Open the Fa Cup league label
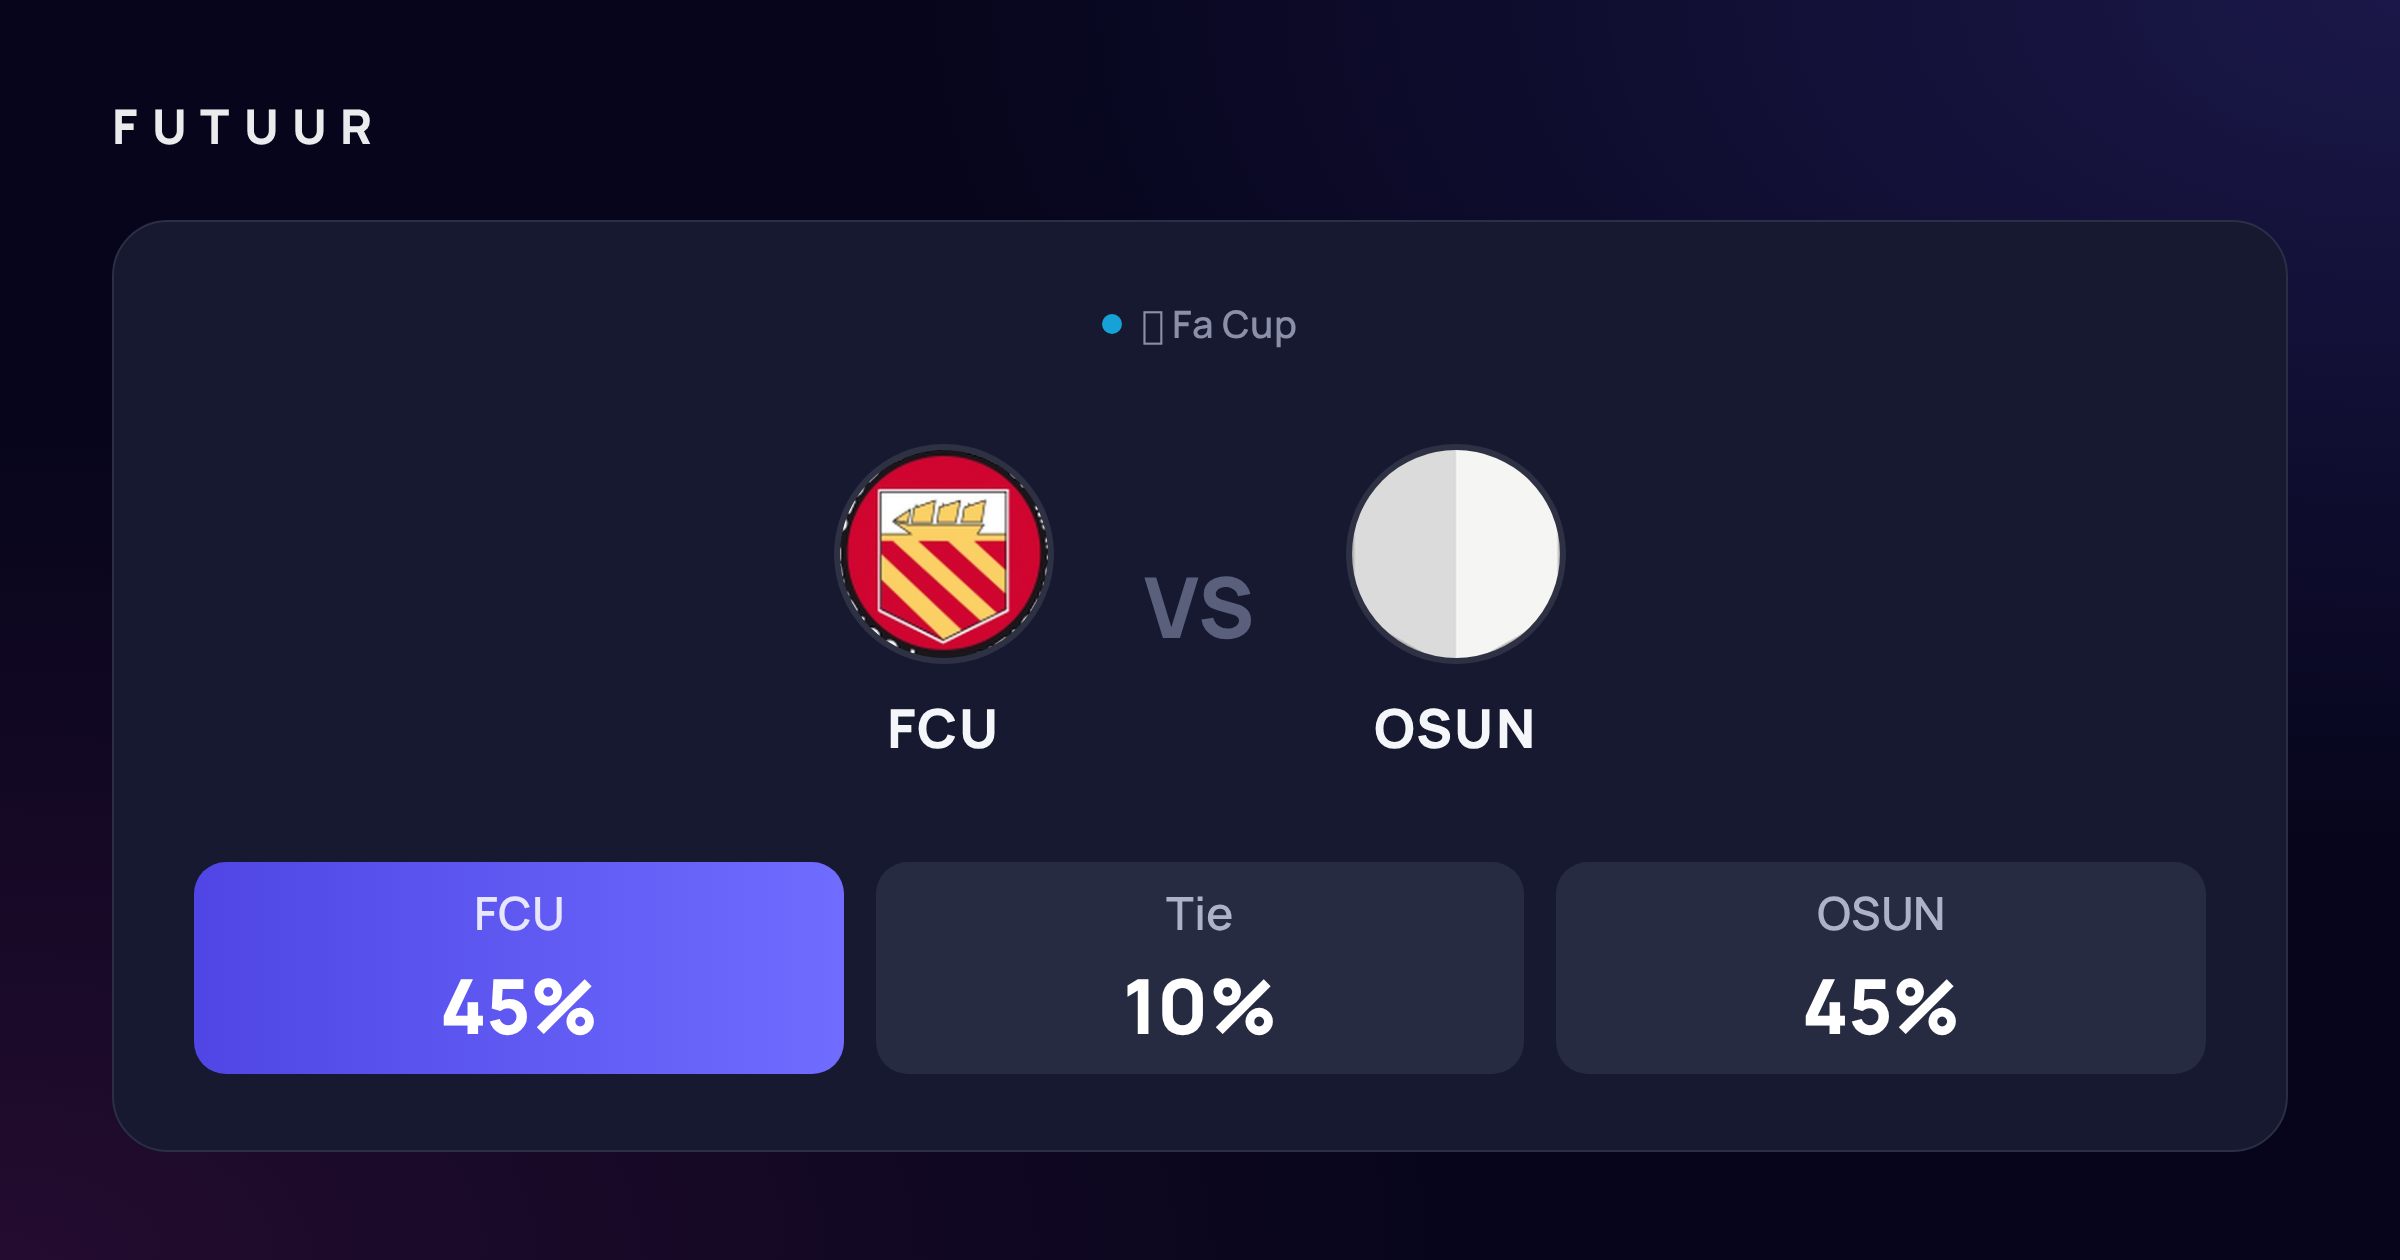 click(1234, 326)
